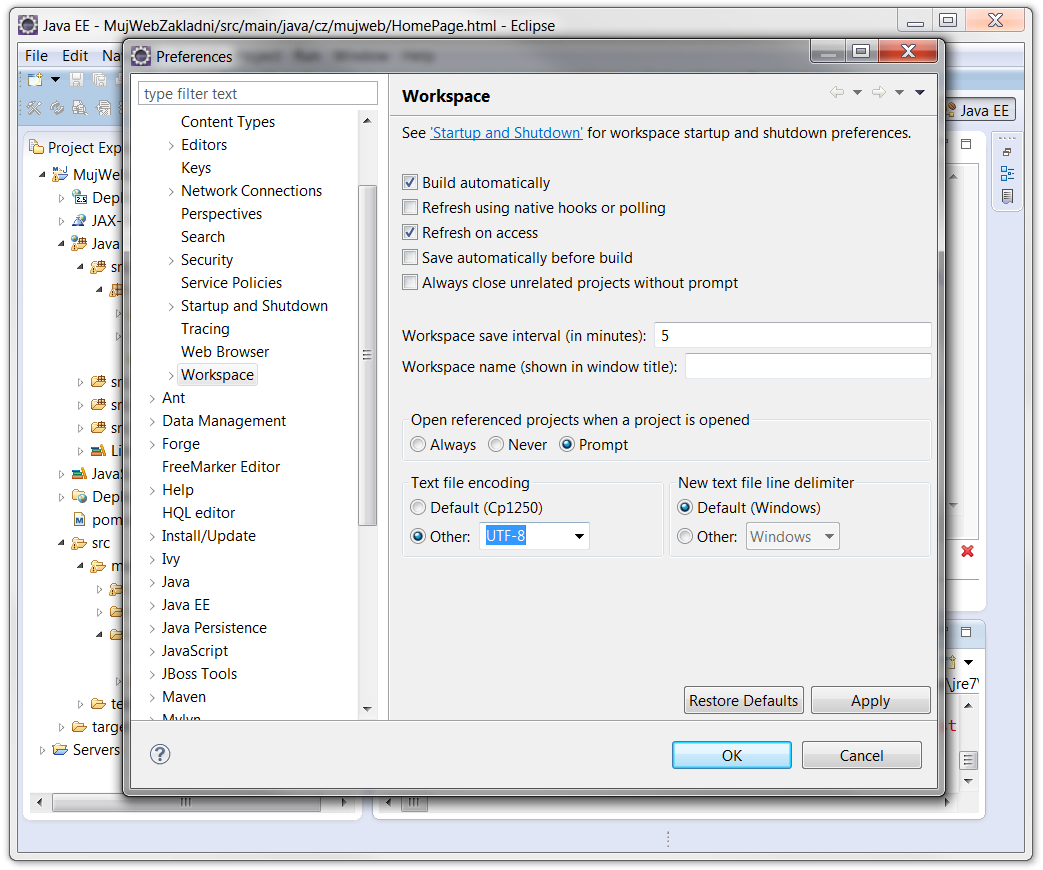
Task: Select FreeMarker Editor preference page
Action: [221, 467]
